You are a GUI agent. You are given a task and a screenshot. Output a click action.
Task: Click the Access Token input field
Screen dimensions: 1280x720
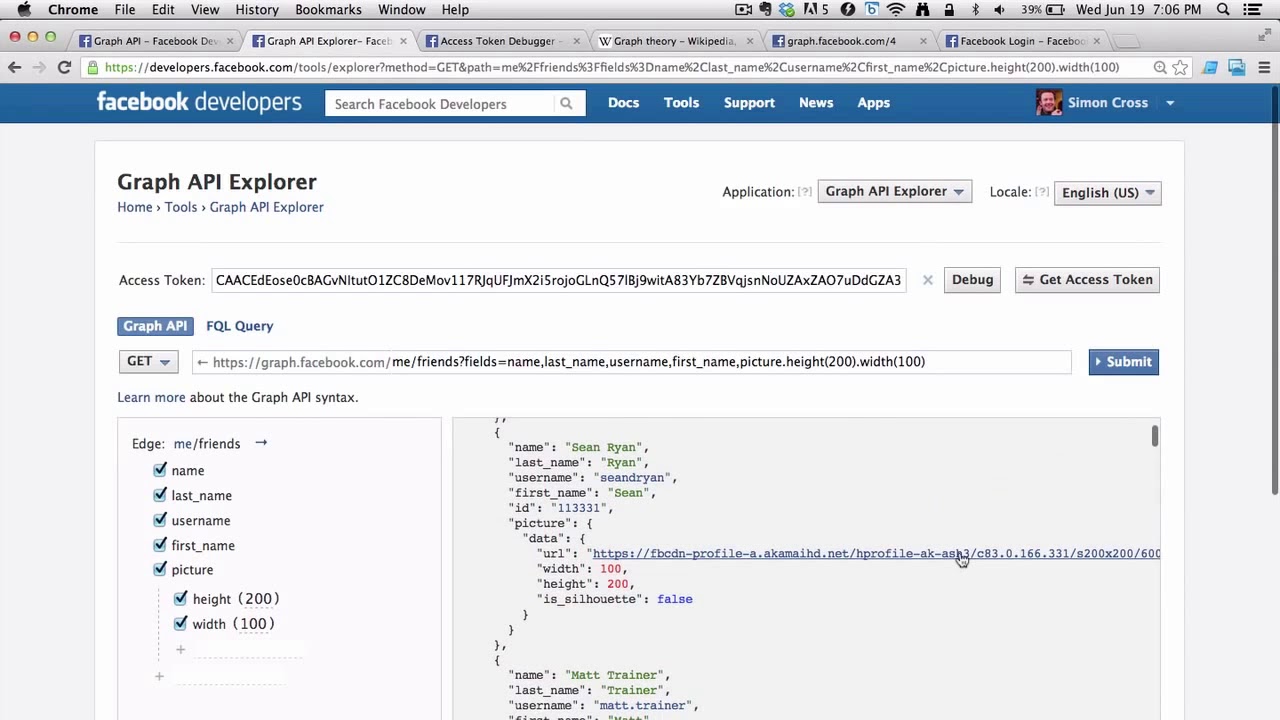(559, 280)
